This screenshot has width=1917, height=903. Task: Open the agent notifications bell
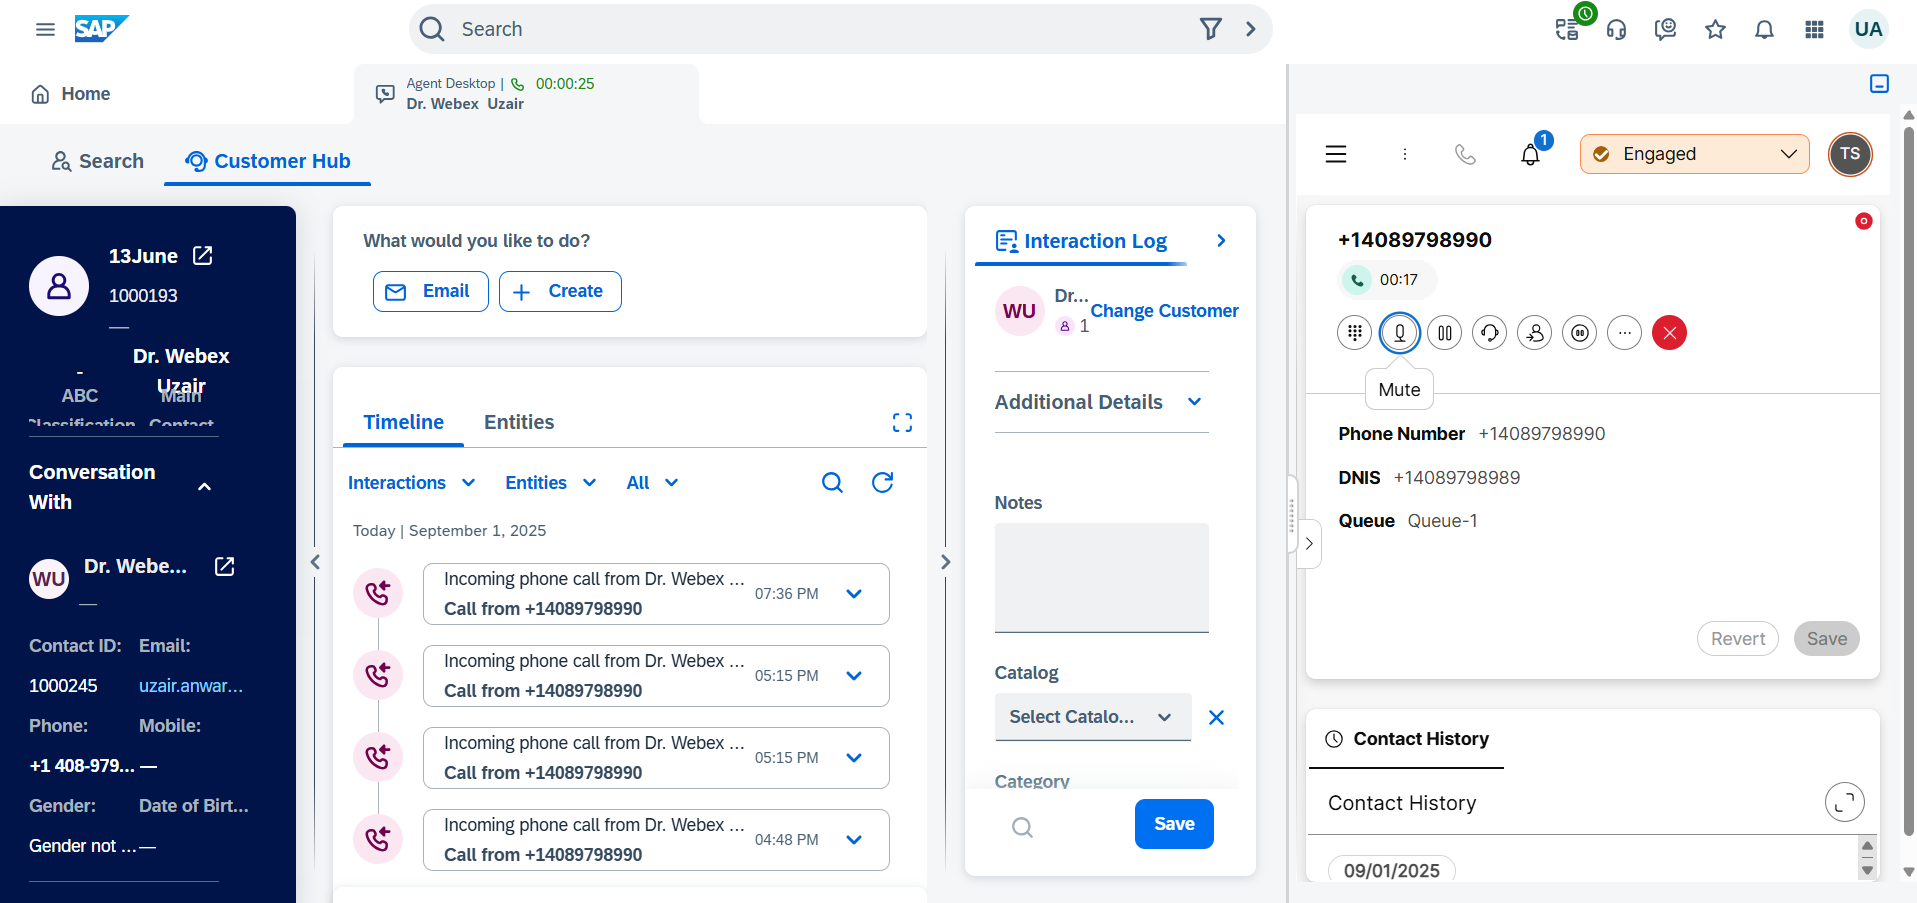click(x=1530, y=154)
